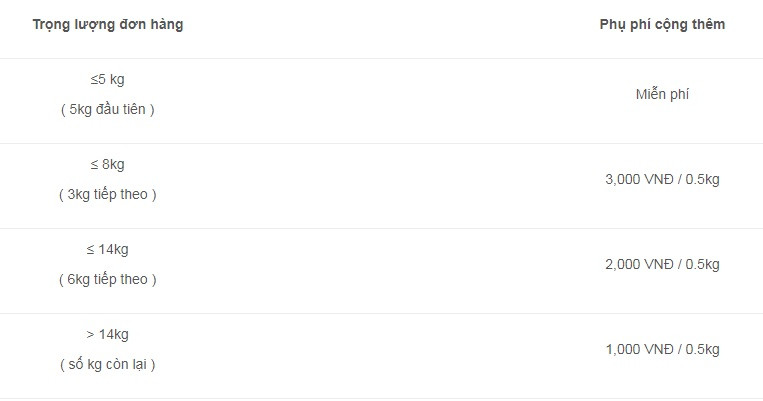The width and height of the screenshot is (763, 401).
Task: Select the '≤ 14kg' weight text
Action: pyautogui.click(x=107, y=249)
